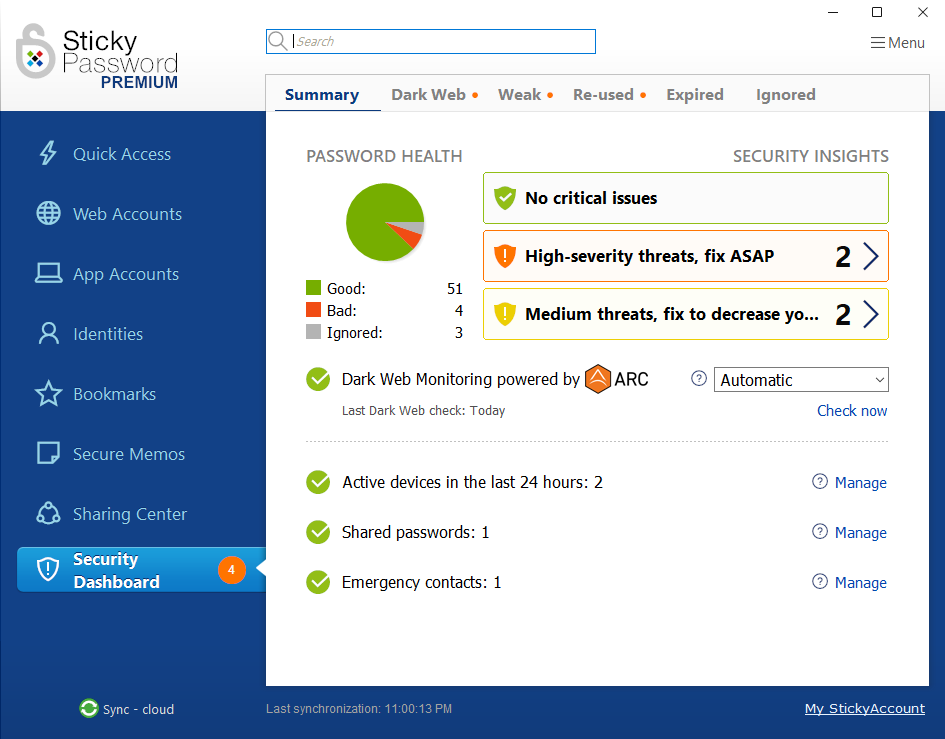945x739 pixels.
Task: Click the Sync - cloud label
Action: pyautogui.click(x=138, y=709)
